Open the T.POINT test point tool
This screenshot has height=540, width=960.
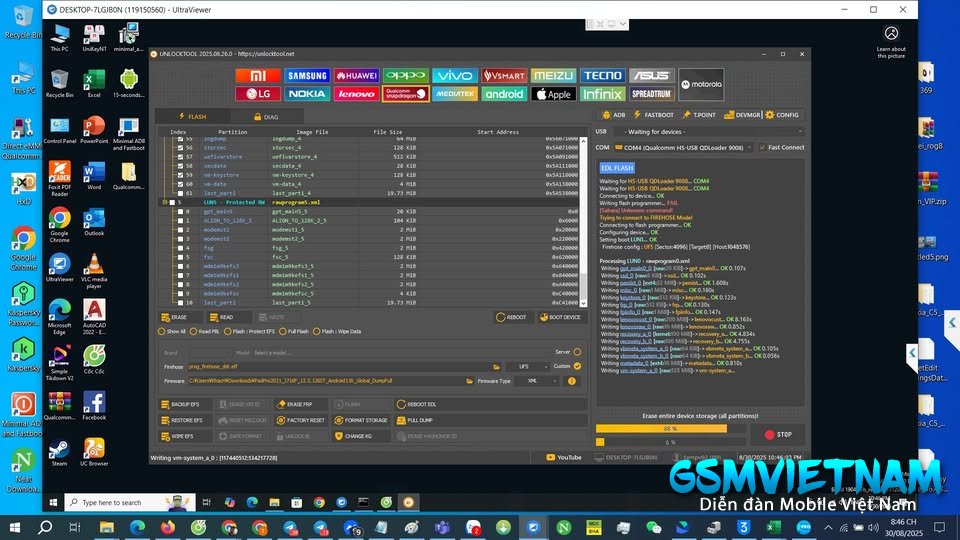point(699,115)
